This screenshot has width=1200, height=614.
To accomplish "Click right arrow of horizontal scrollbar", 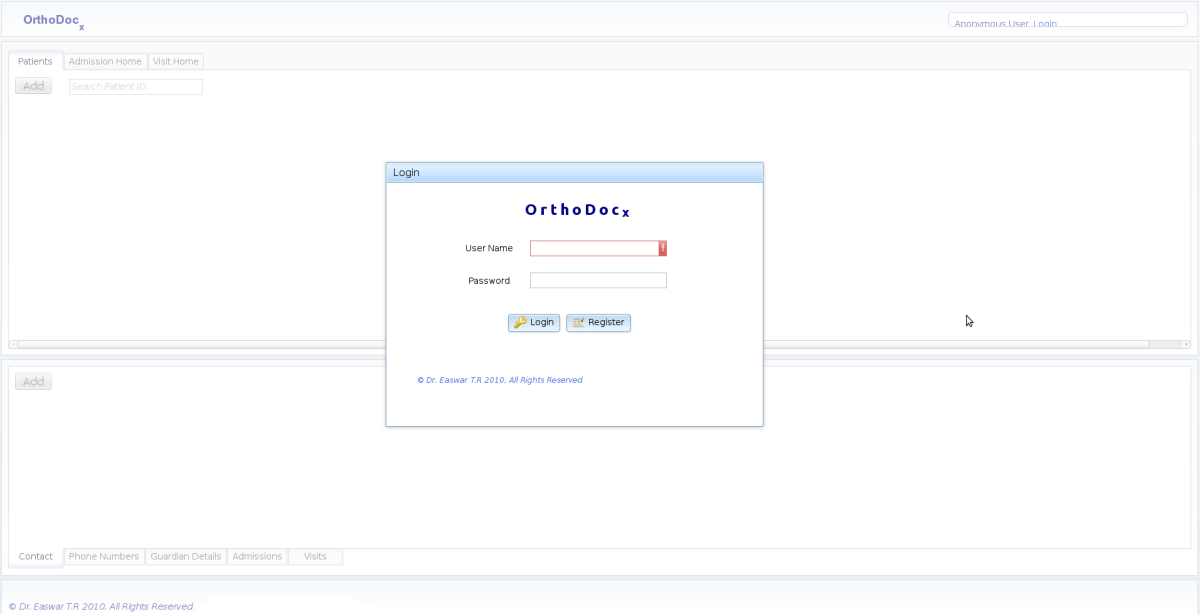I will click(x=1186, y=344).
